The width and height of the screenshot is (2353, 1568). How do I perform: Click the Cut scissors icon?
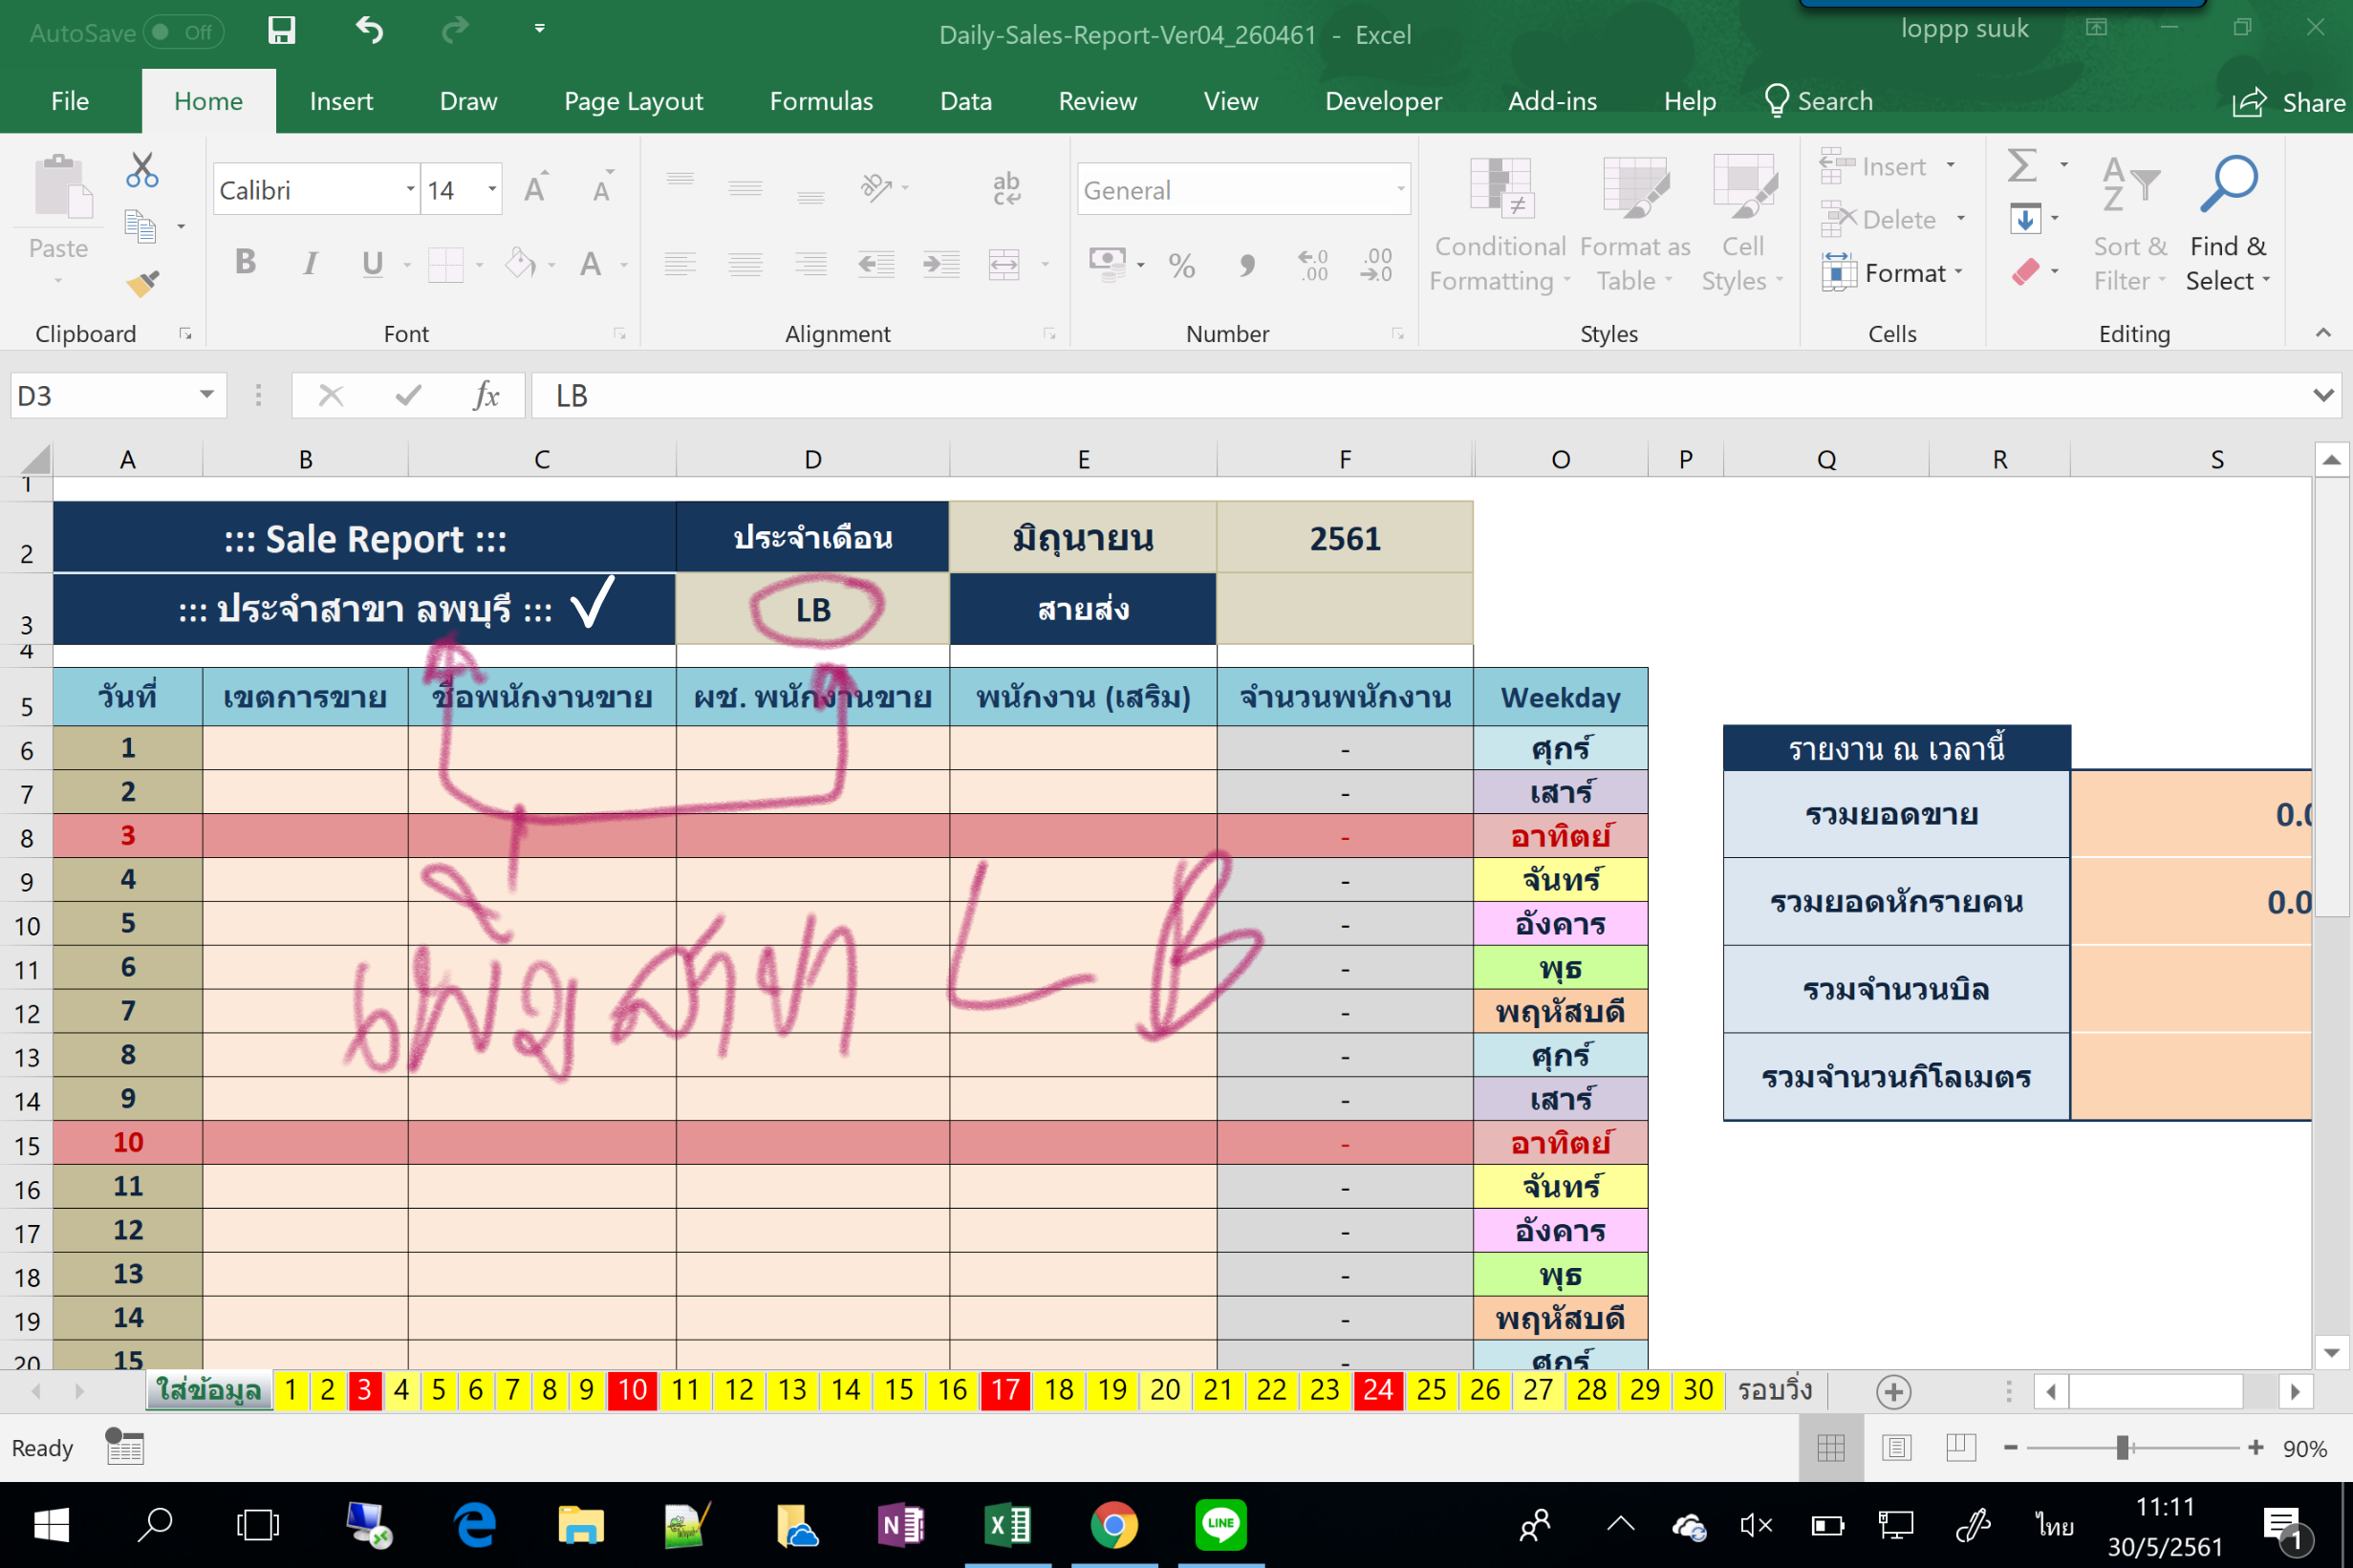(x=142, y=171)
